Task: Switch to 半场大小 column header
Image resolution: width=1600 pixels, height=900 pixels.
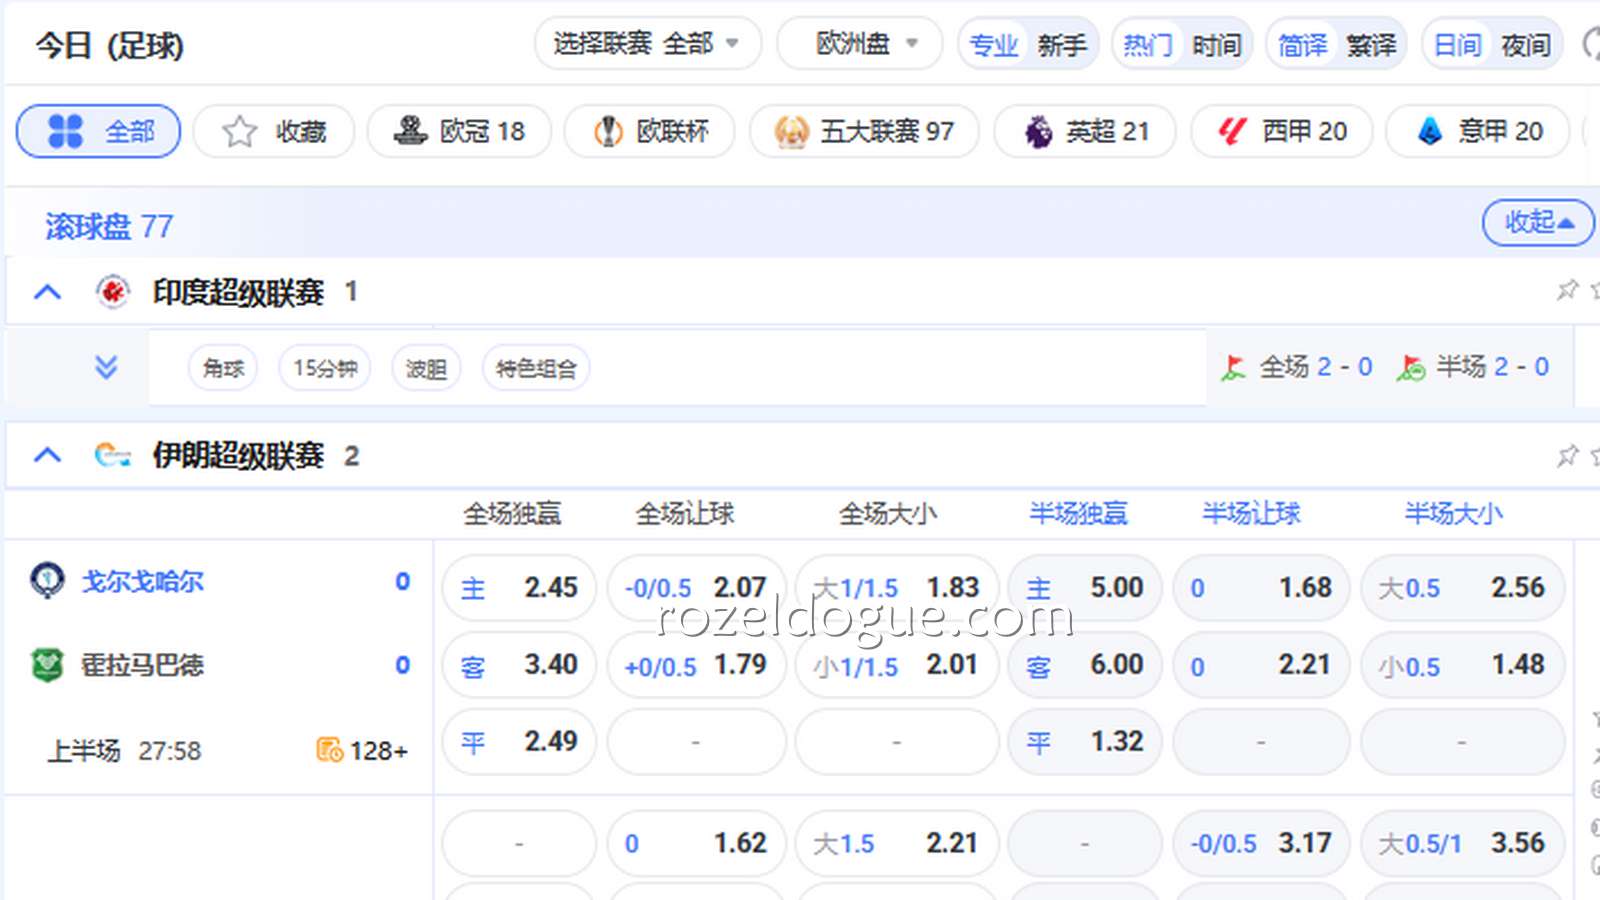Action: (1453, 513)
